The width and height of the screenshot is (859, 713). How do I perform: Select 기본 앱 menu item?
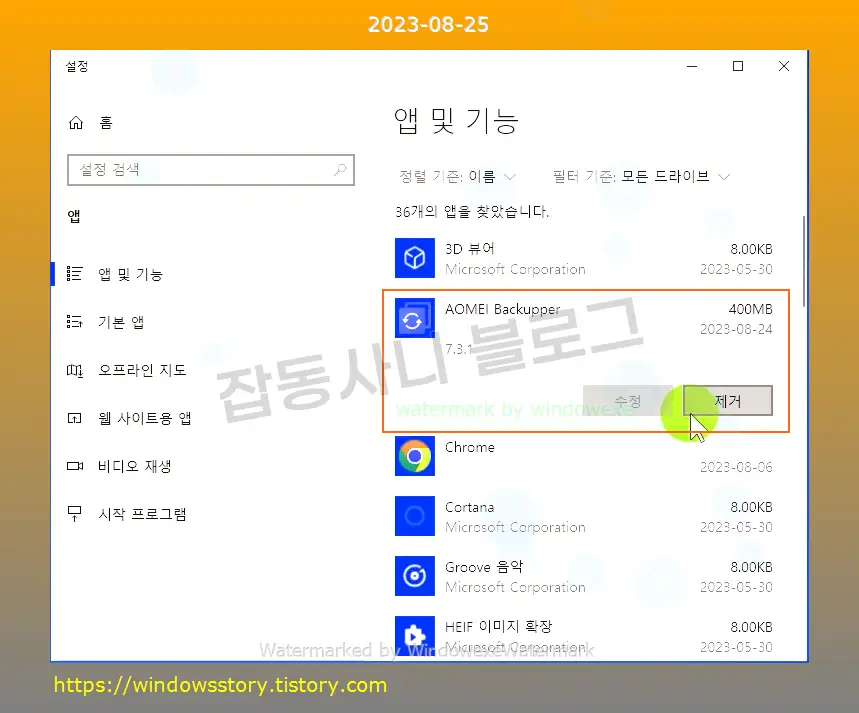coord(121,322)
